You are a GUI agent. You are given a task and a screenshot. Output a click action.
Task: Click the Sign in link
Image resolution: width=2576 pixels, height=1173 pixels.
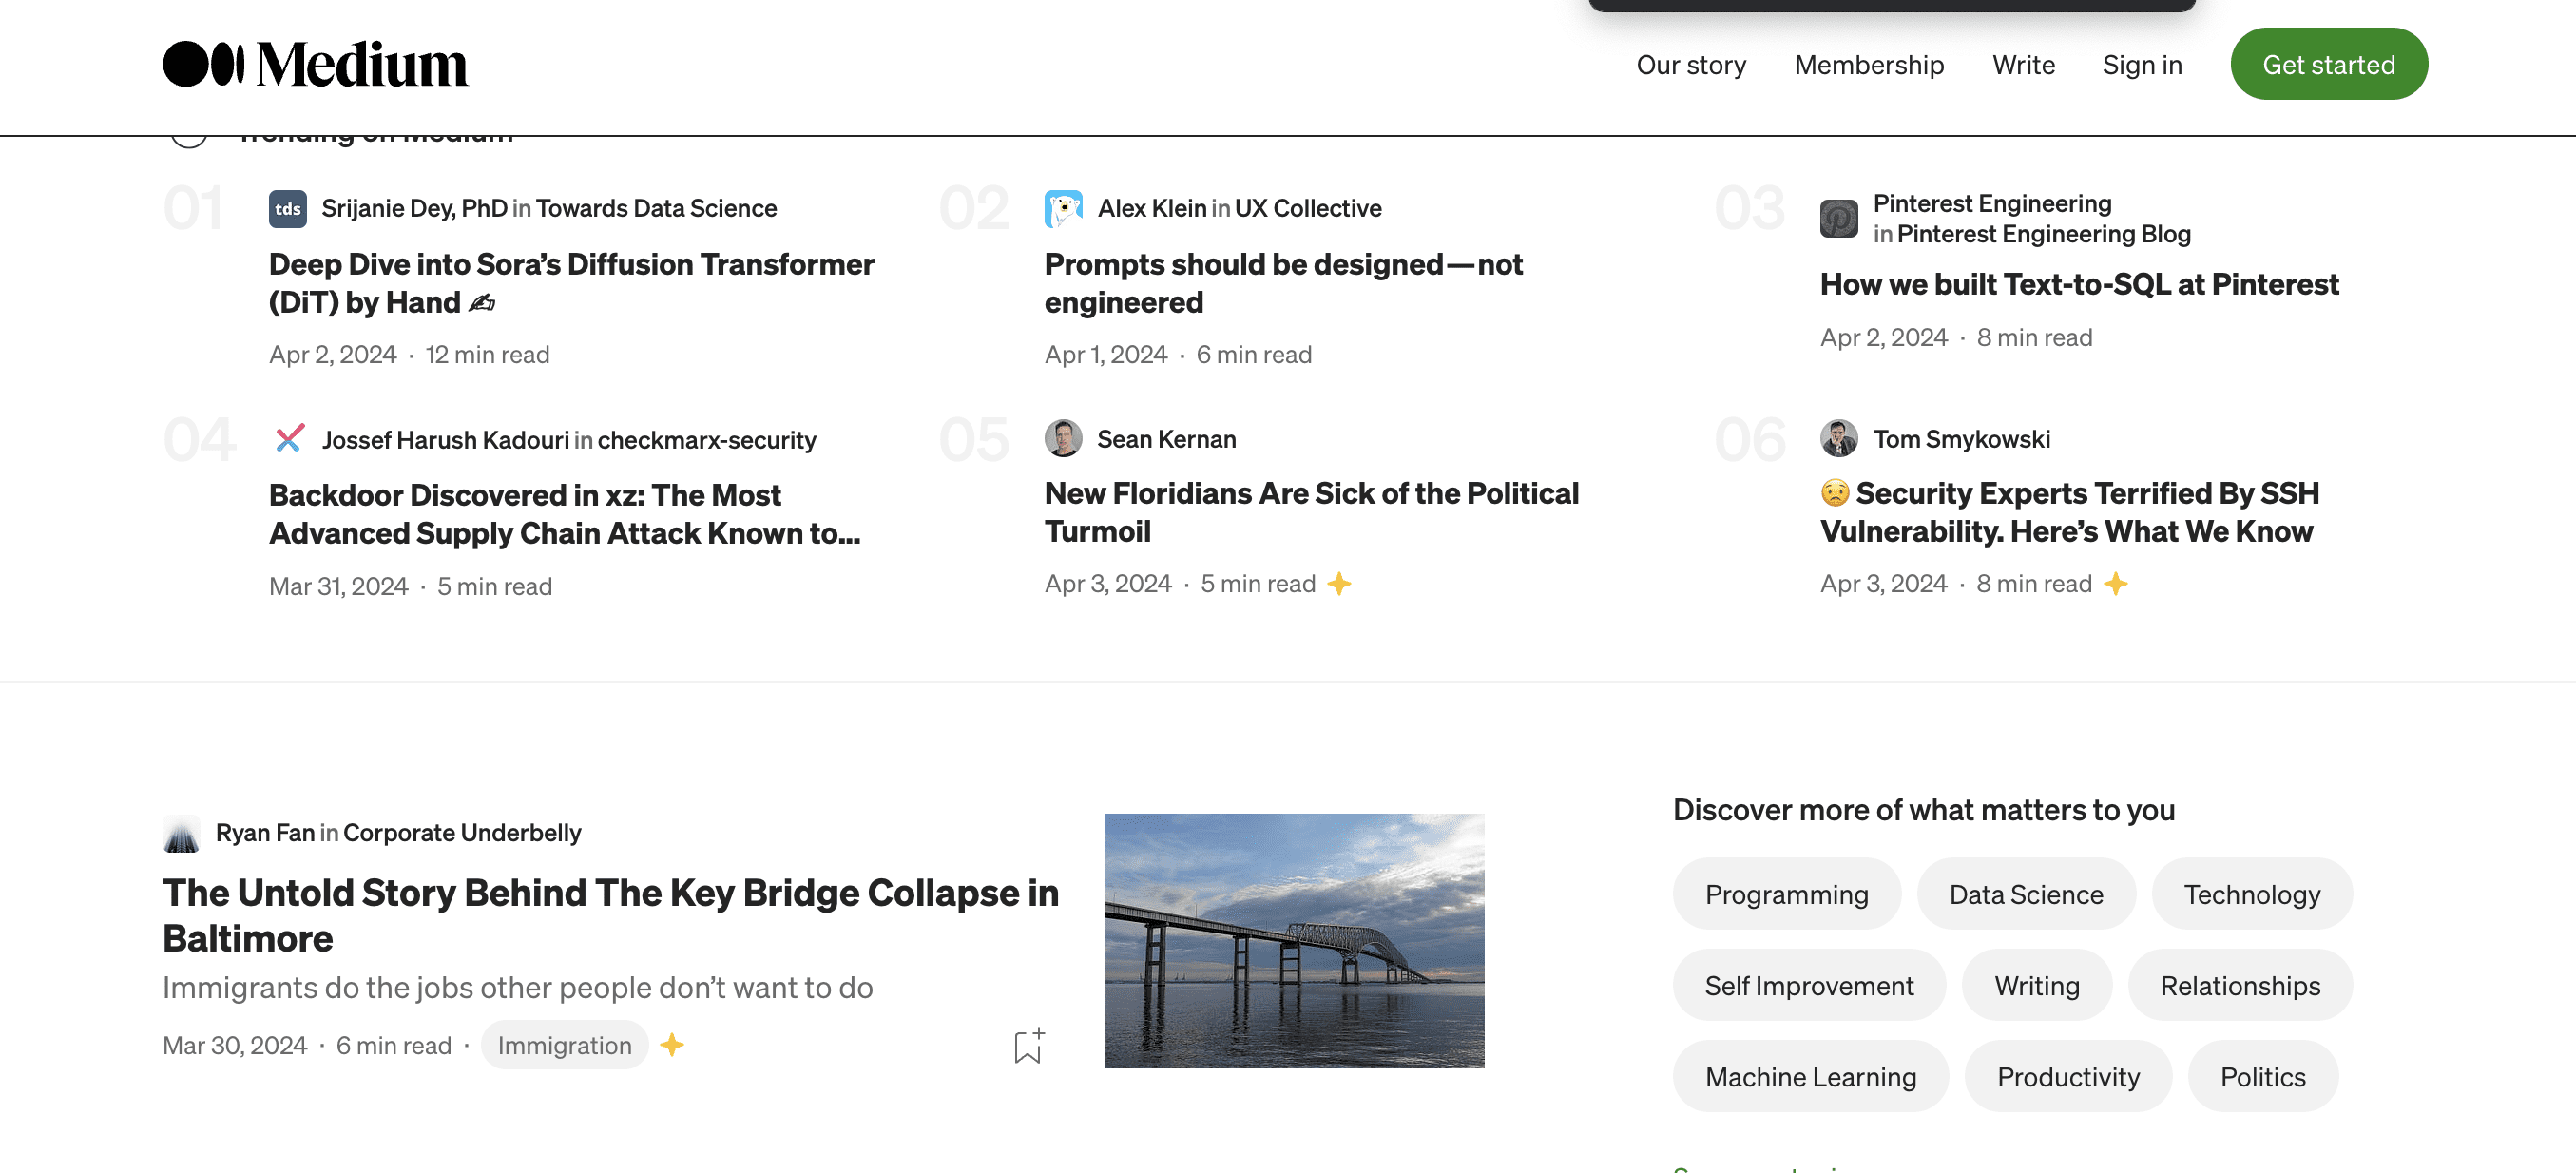point(2141,65)
